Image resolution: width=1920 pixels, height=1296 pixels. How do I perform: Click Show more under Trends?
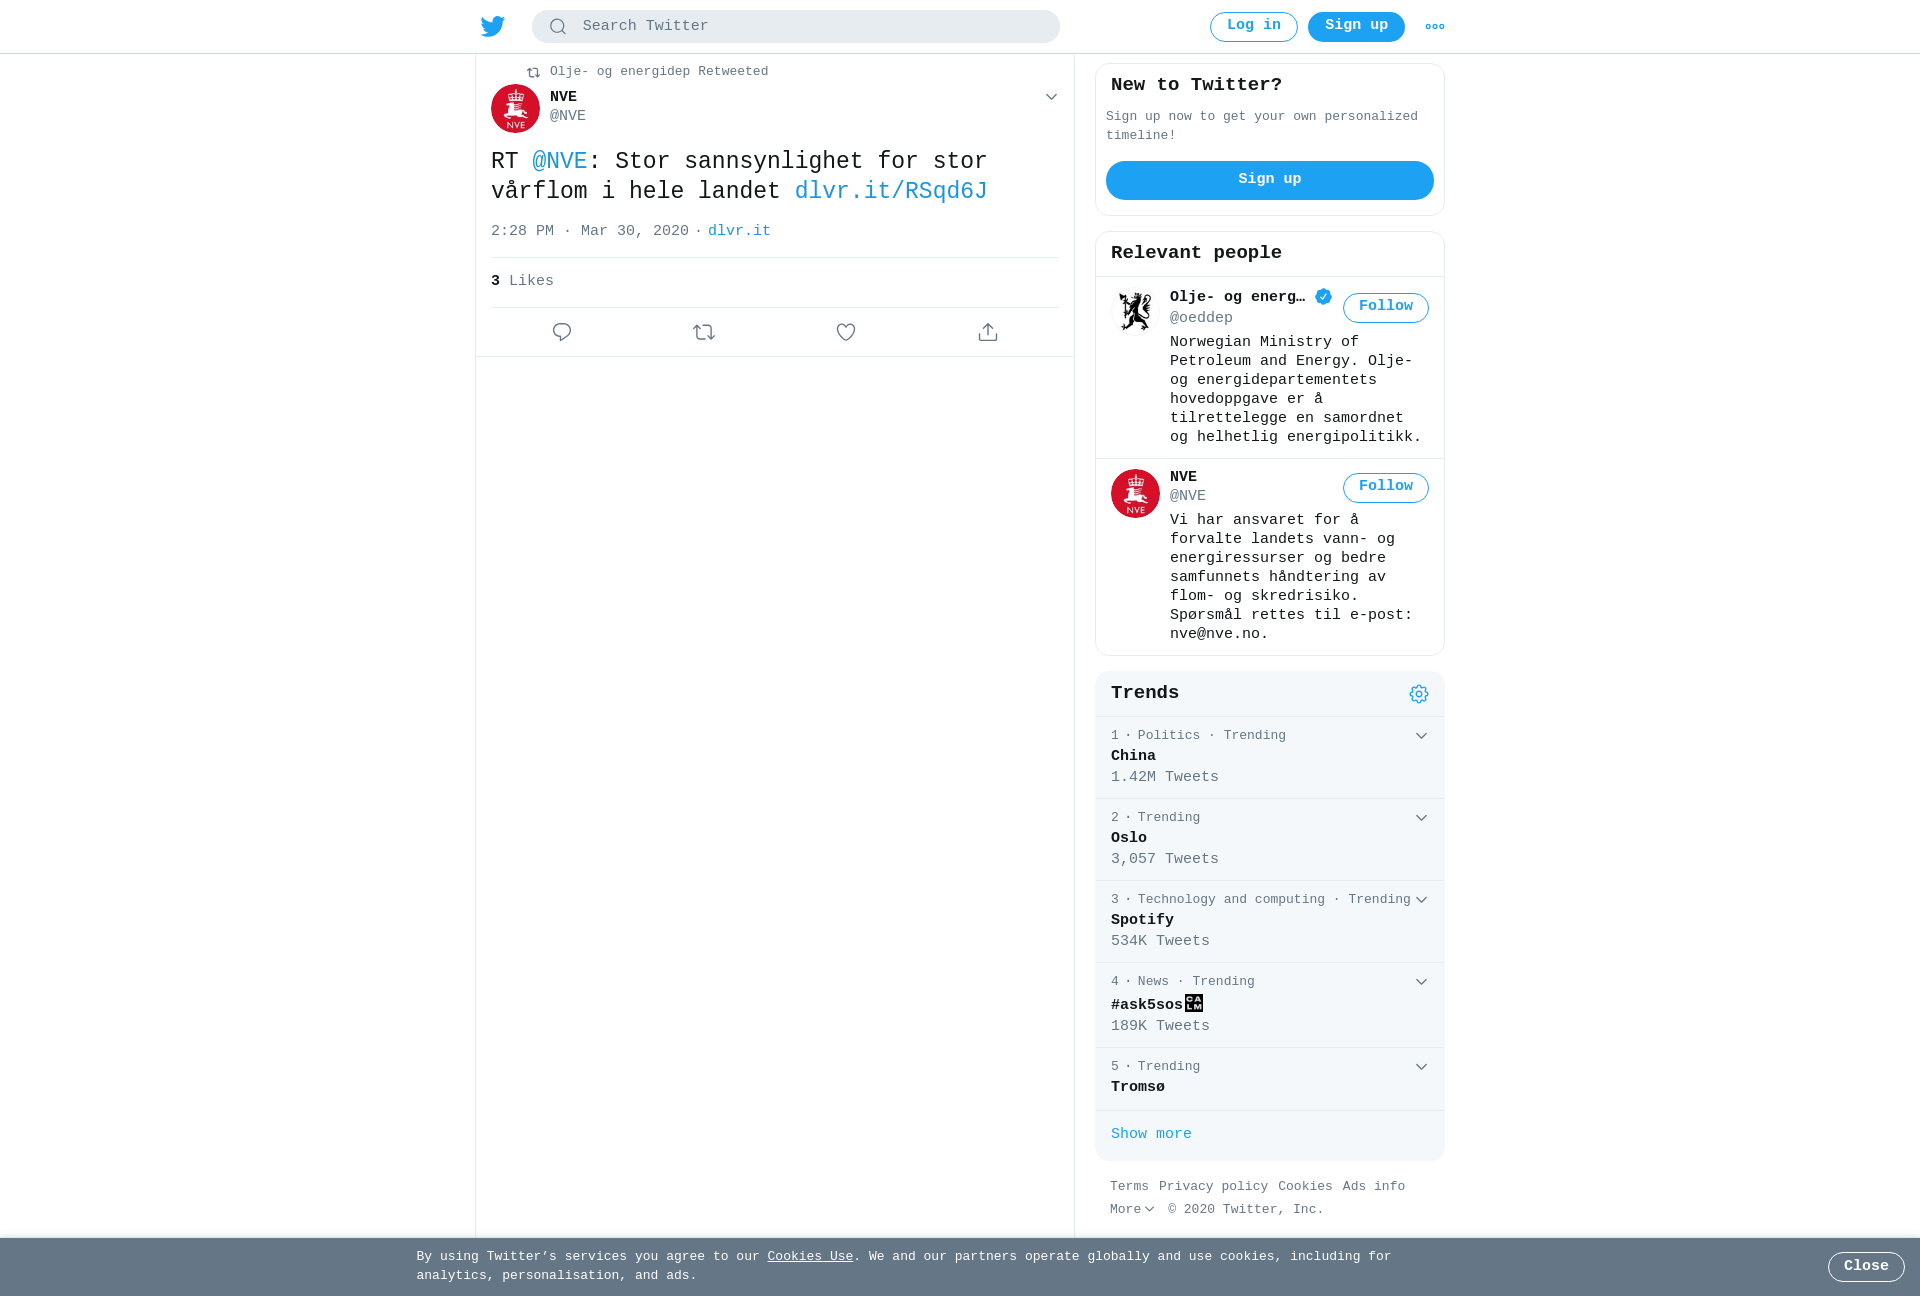[x=1151, y=1134]
